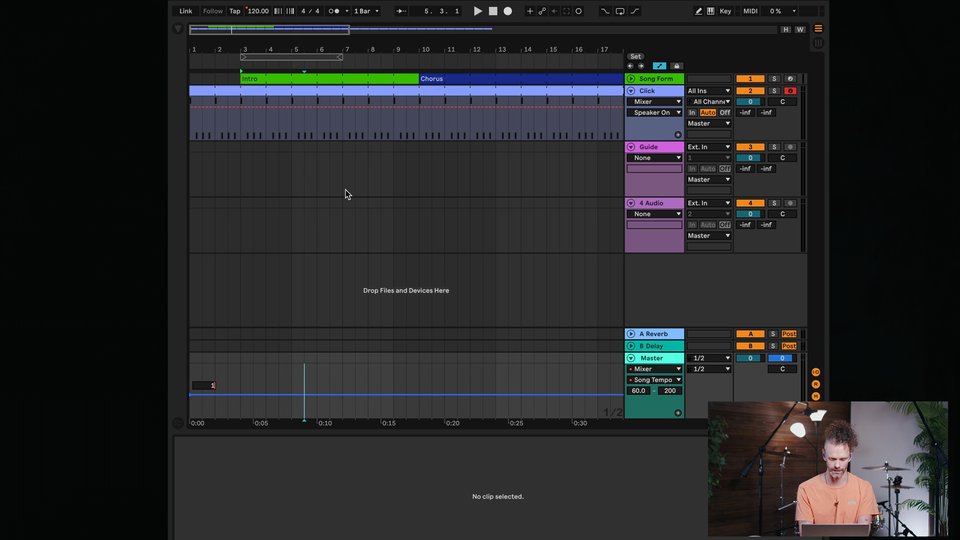Toggle Follow in the control bar
The width and height of the screenshot is (960, 540).
click(x=212, y=11)
